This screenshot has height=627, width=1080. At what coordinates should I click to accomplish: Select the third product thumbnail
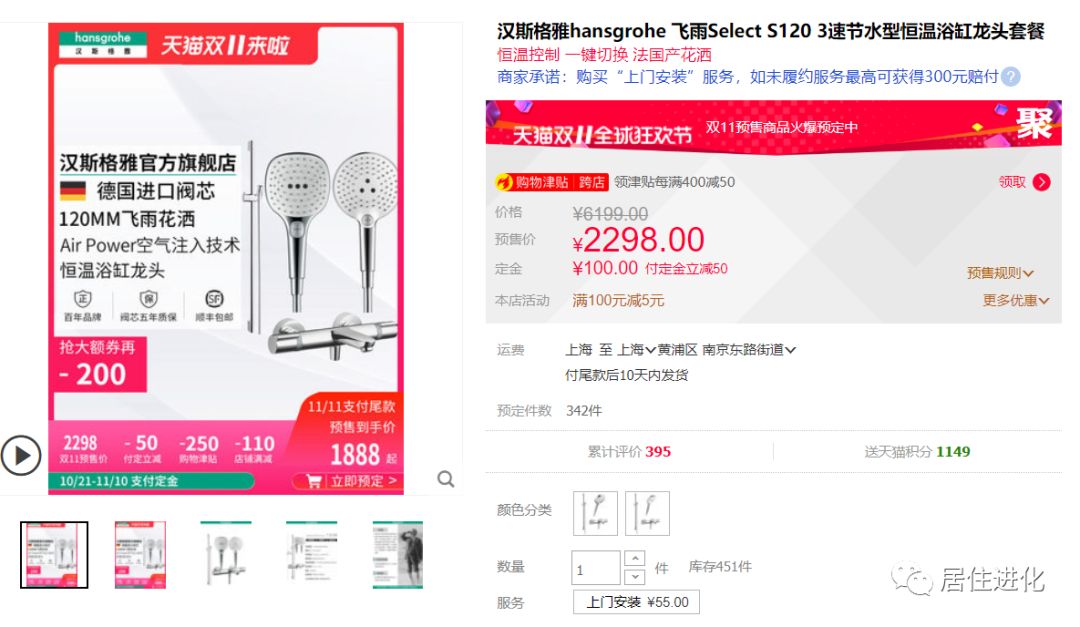point(226,555)
